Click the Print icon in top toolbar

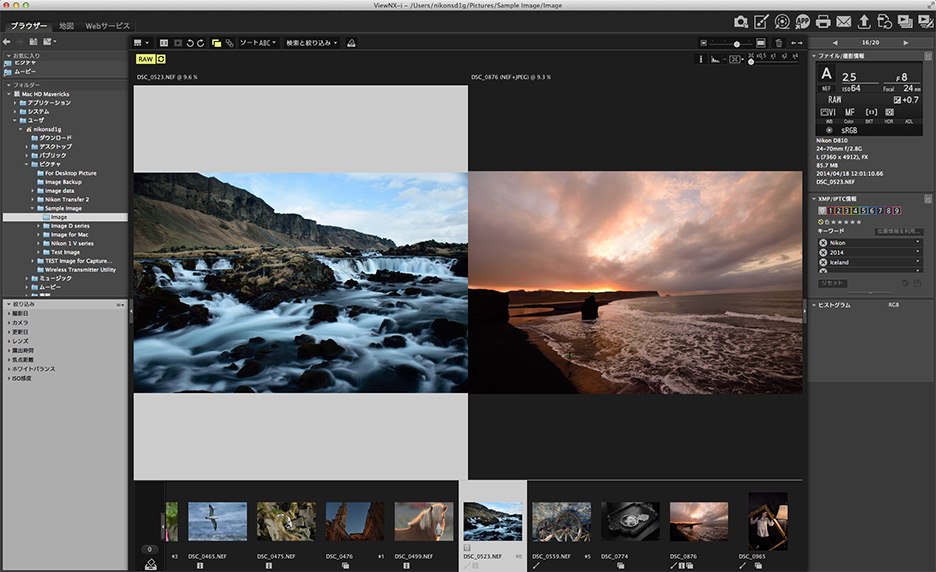point(823,21)
